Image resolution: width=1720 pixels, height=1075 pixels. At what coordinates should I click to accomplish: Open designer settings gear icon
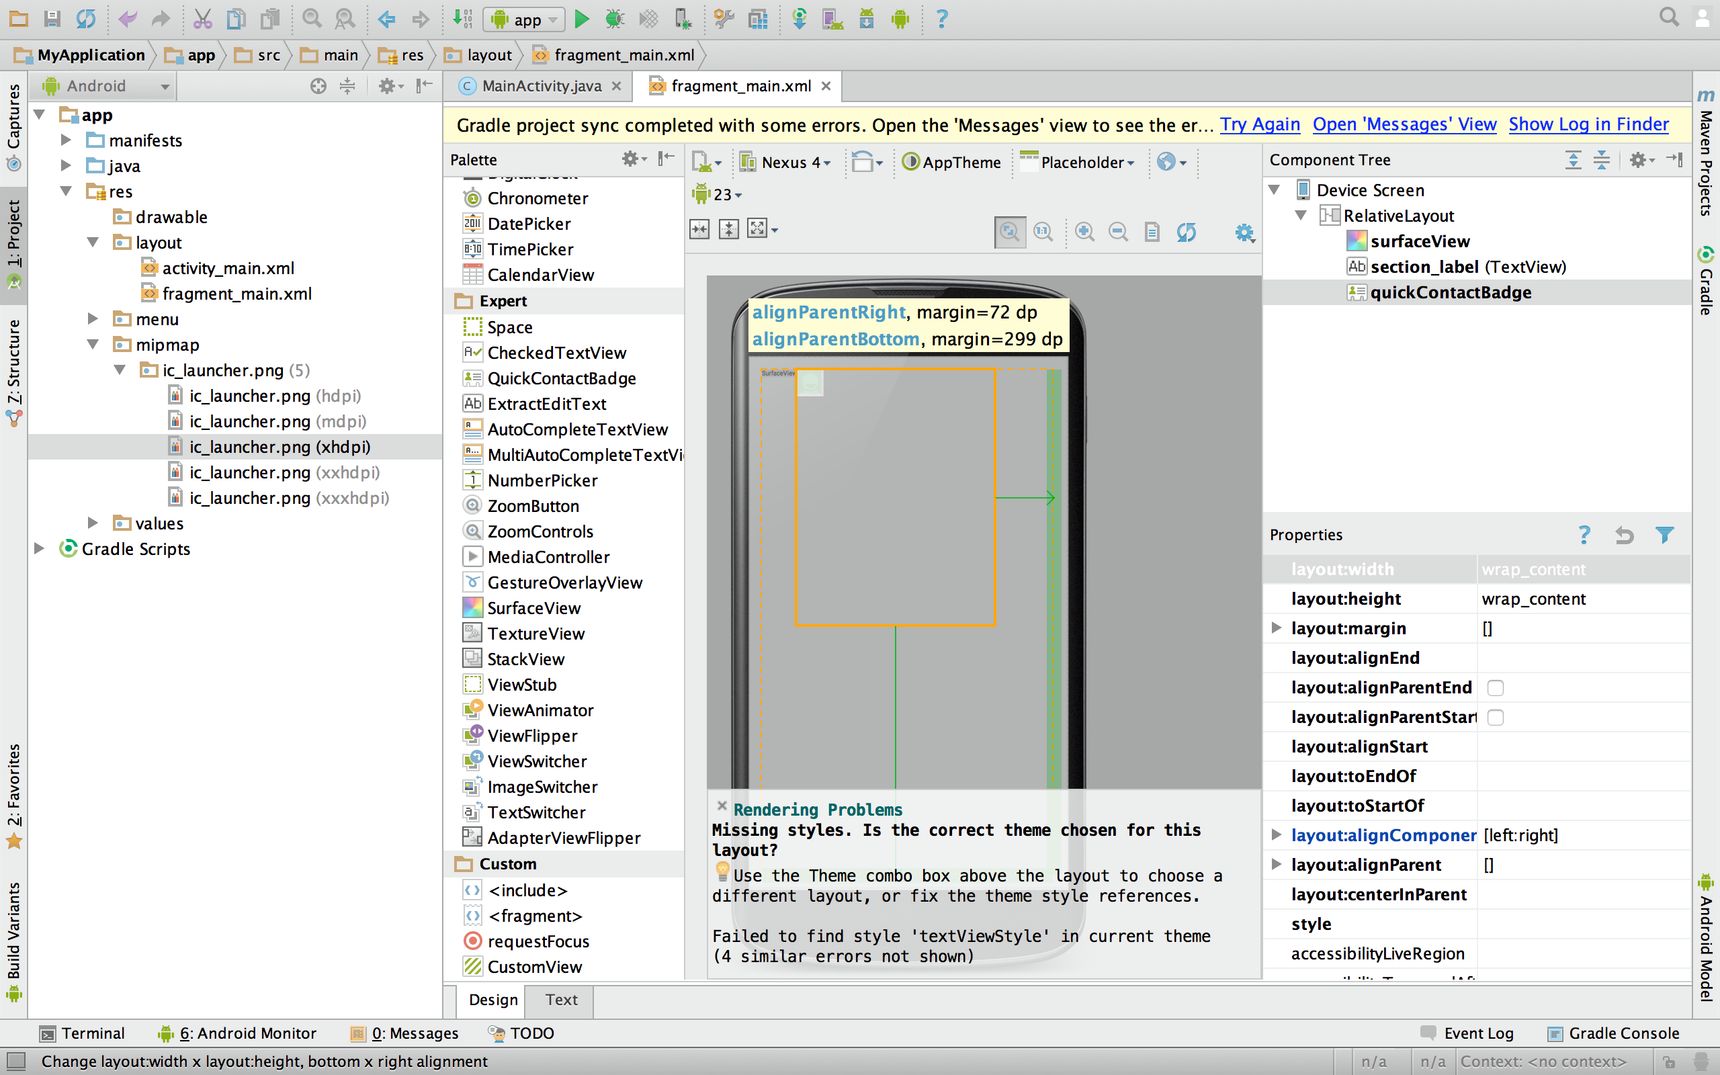point(1244,232)
